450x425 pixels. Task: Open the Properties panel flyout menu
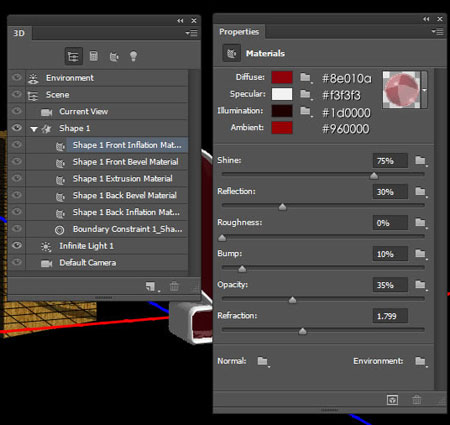(437, 32)
